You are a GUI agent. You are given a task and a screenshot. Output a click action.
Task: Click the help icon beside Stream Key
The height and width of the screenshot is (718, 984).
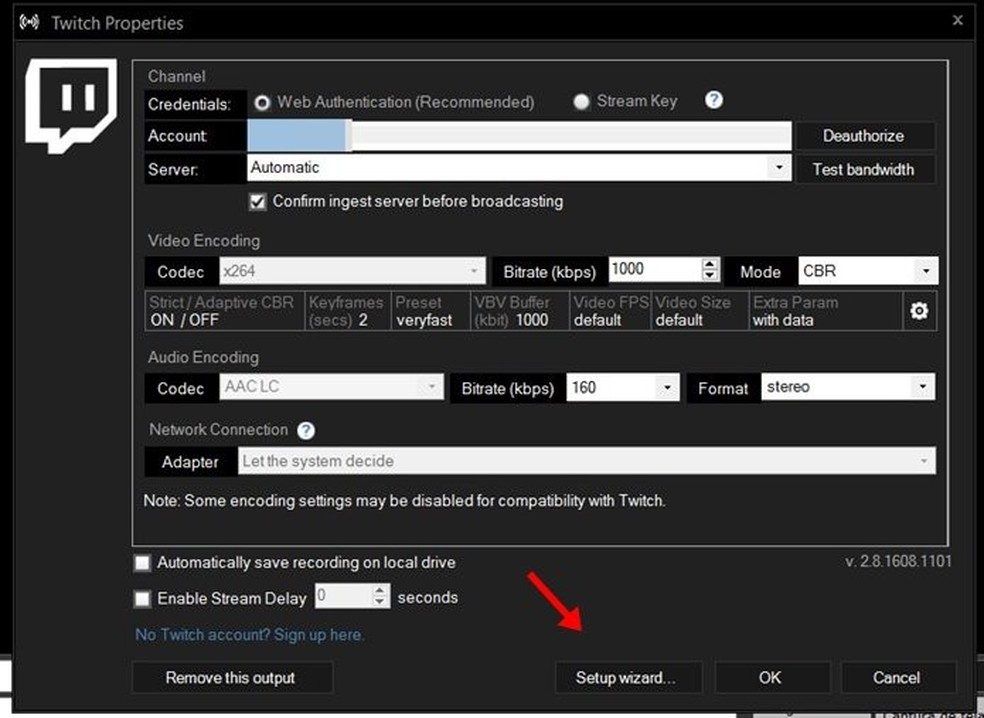[x=713, y=100]
